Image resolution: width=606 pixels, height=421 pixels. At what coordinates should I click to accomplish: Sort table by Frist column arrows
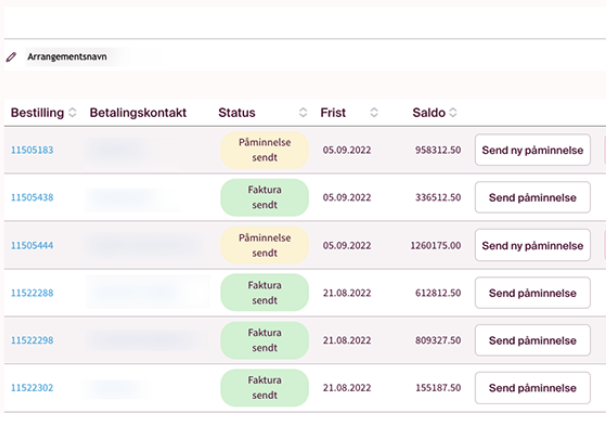tap(374, 113)
